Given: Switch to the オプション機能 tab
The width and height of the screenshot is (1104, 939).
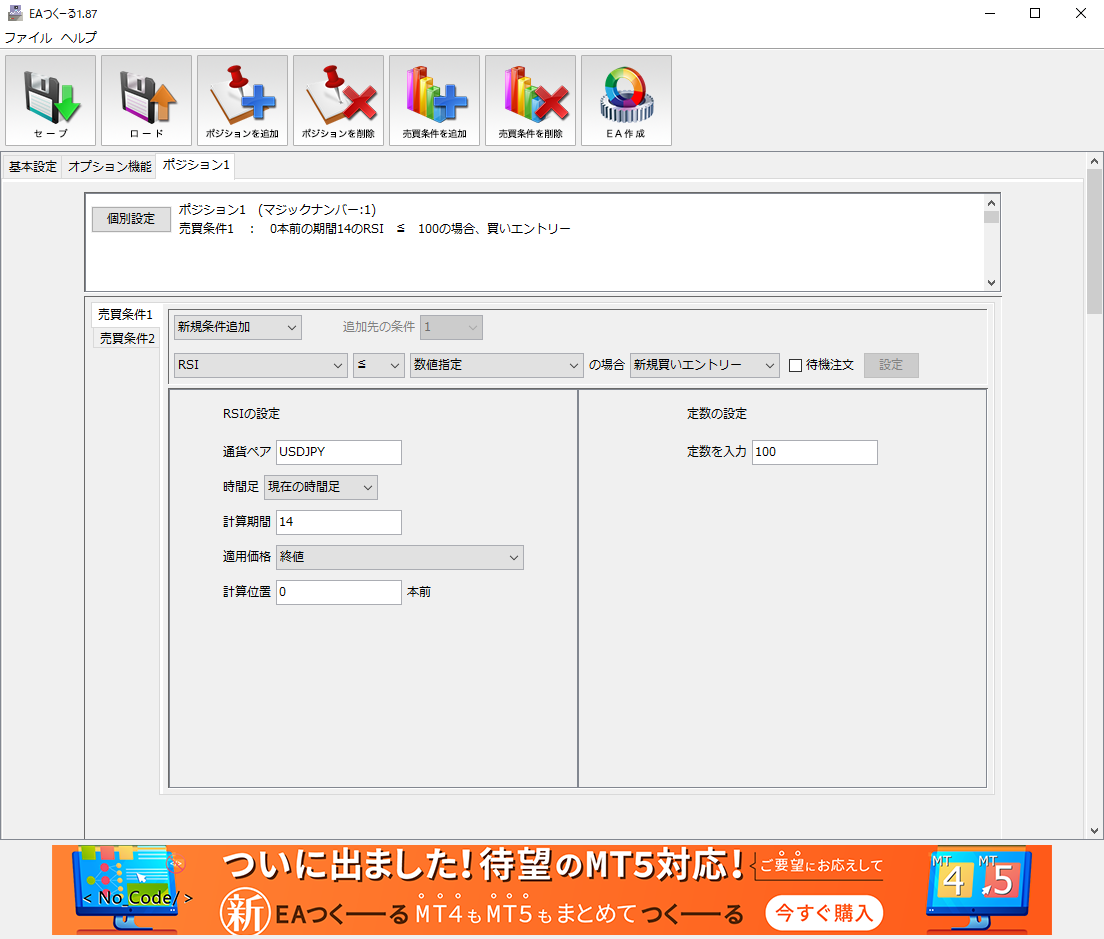Looking at the screenshot, I should [109, 167].
